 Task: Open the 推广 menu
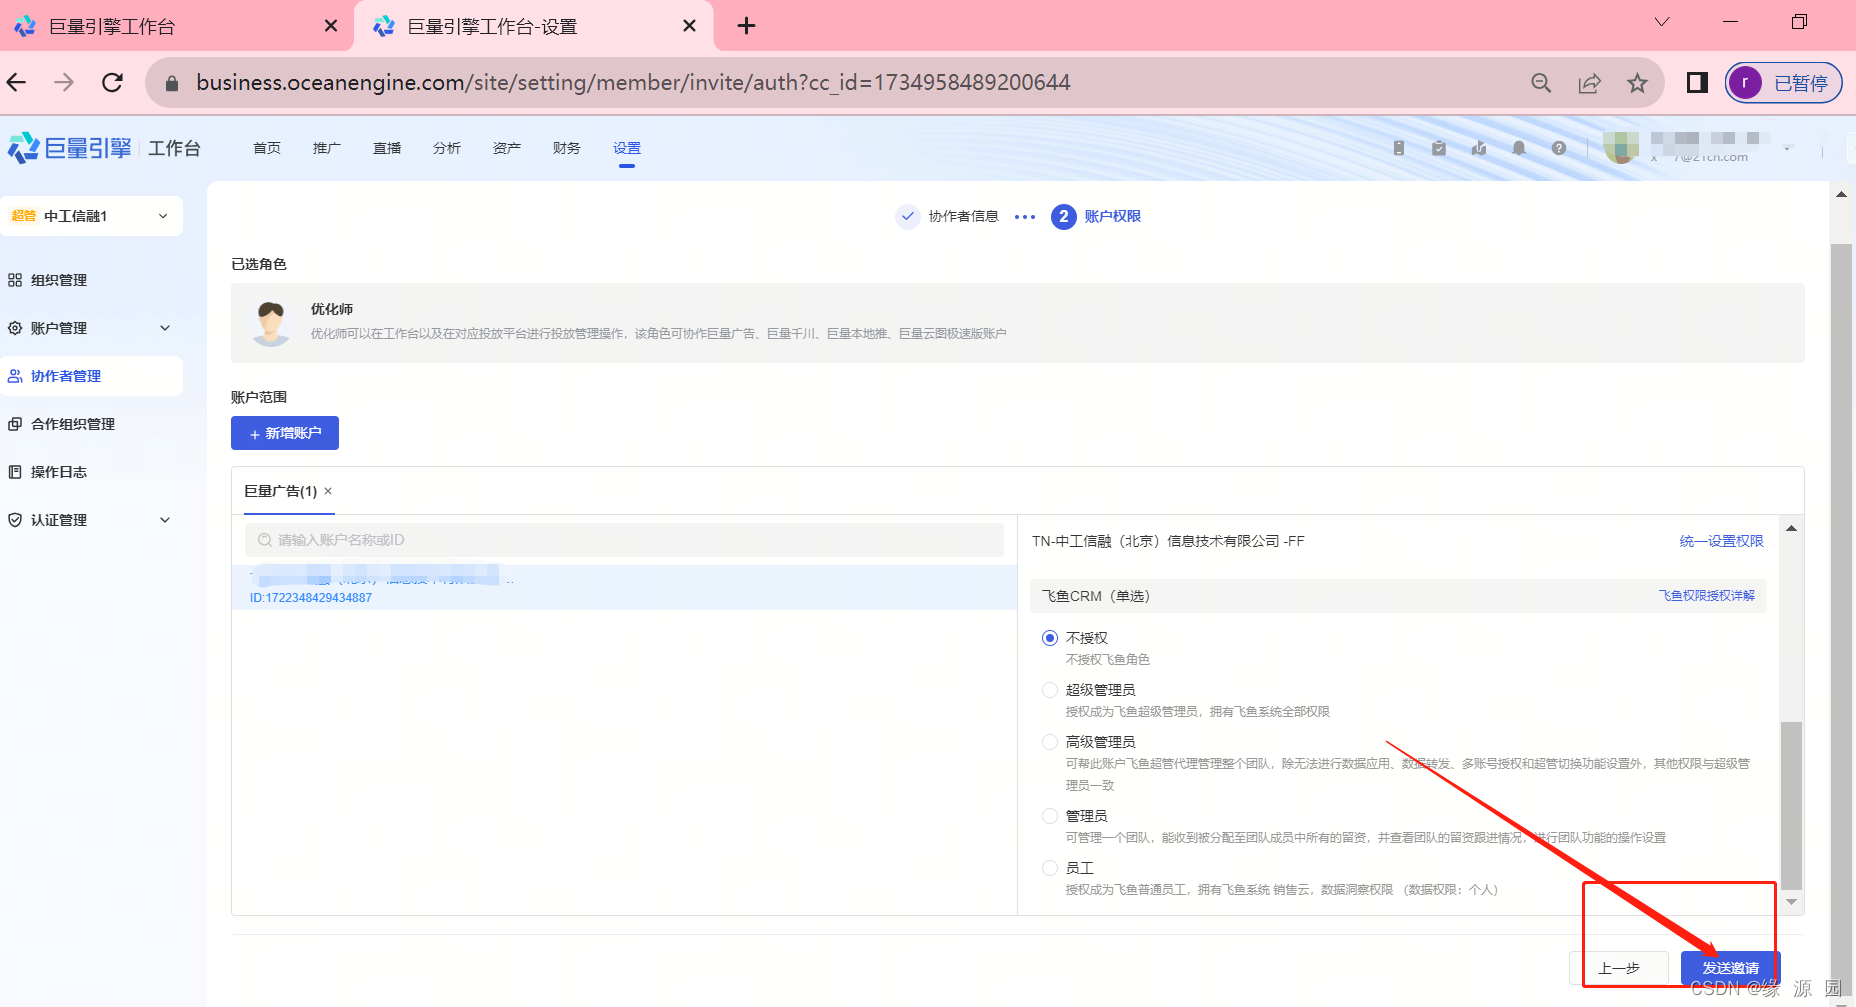pos(327,148)
